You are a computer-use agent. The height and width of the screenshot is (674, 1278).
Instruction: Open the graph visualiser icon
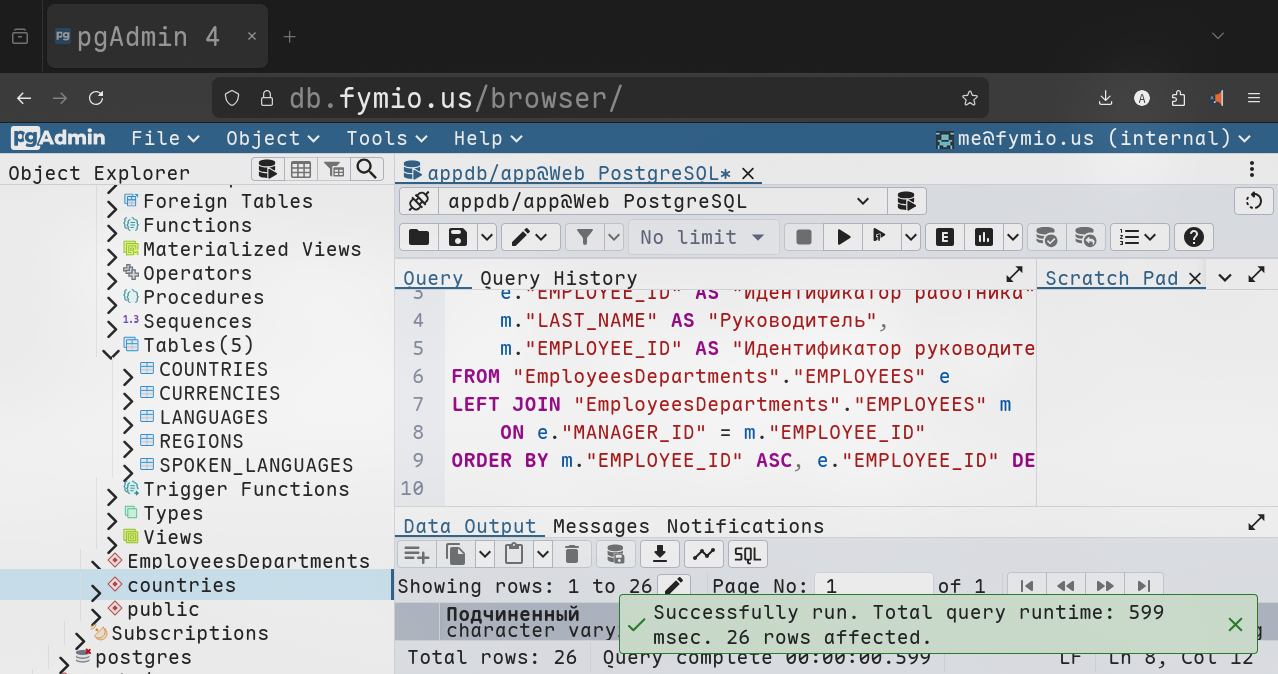pos(704,554)
